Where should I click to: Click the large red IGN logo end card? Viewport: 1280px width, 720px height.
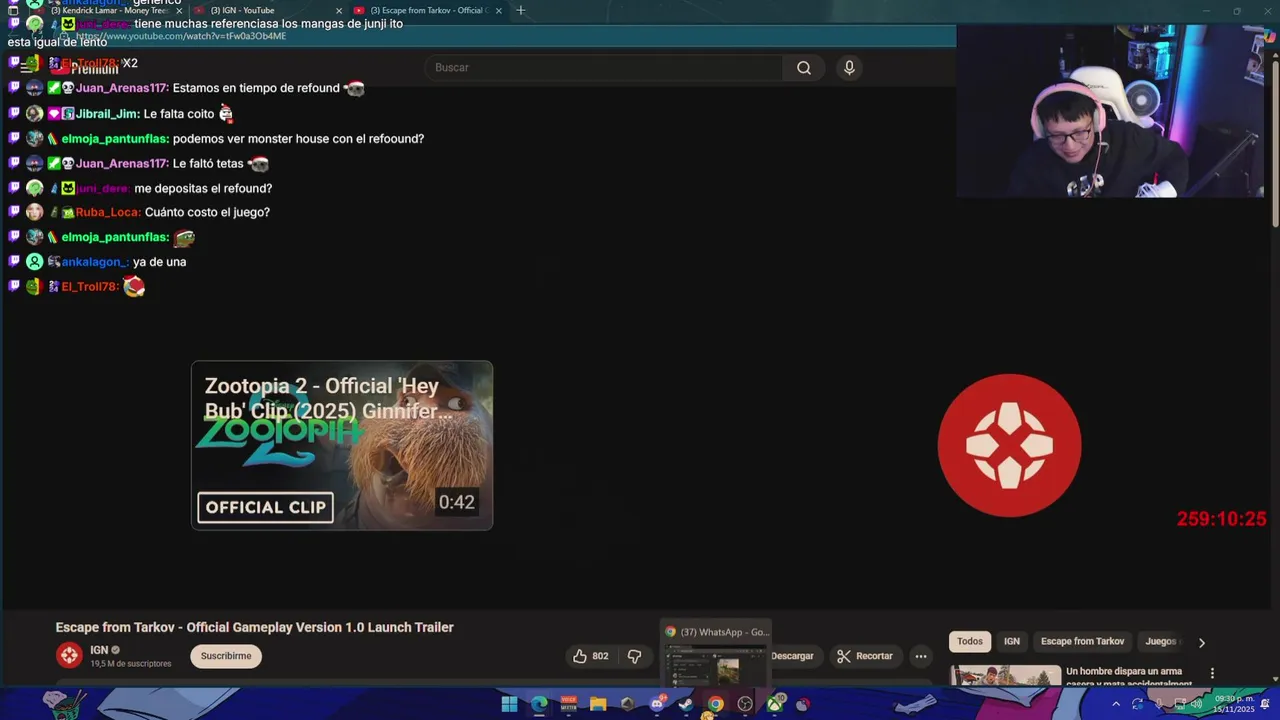point(1009,445)
